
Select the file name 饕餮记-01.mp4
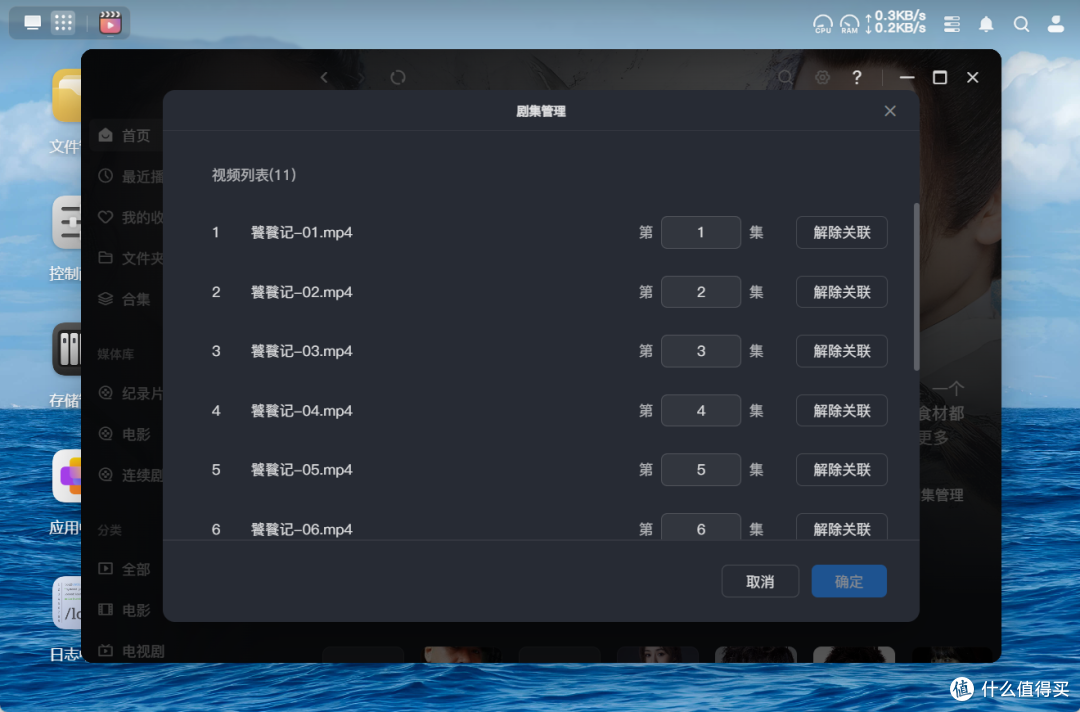coord(302,233)
